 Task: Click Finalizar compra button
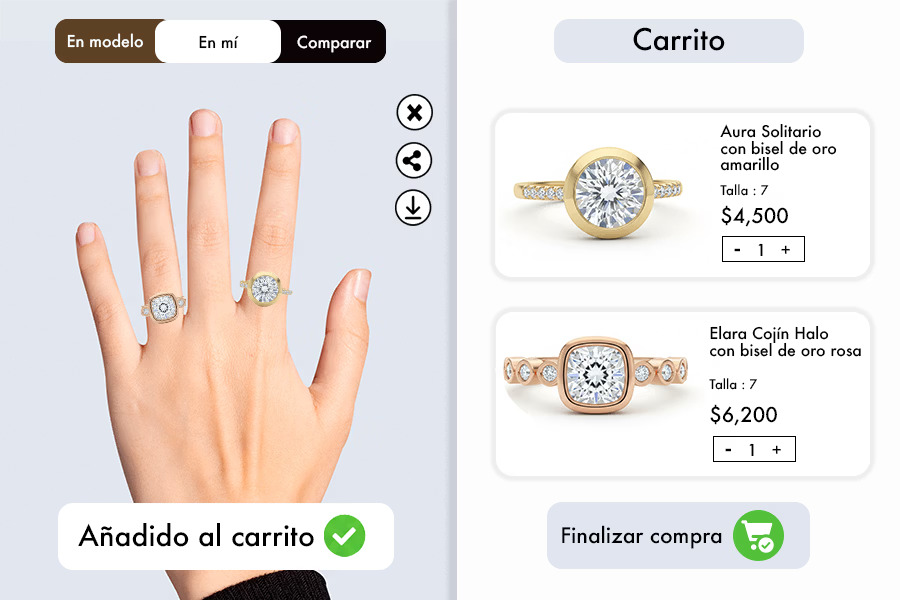point(678,536)
